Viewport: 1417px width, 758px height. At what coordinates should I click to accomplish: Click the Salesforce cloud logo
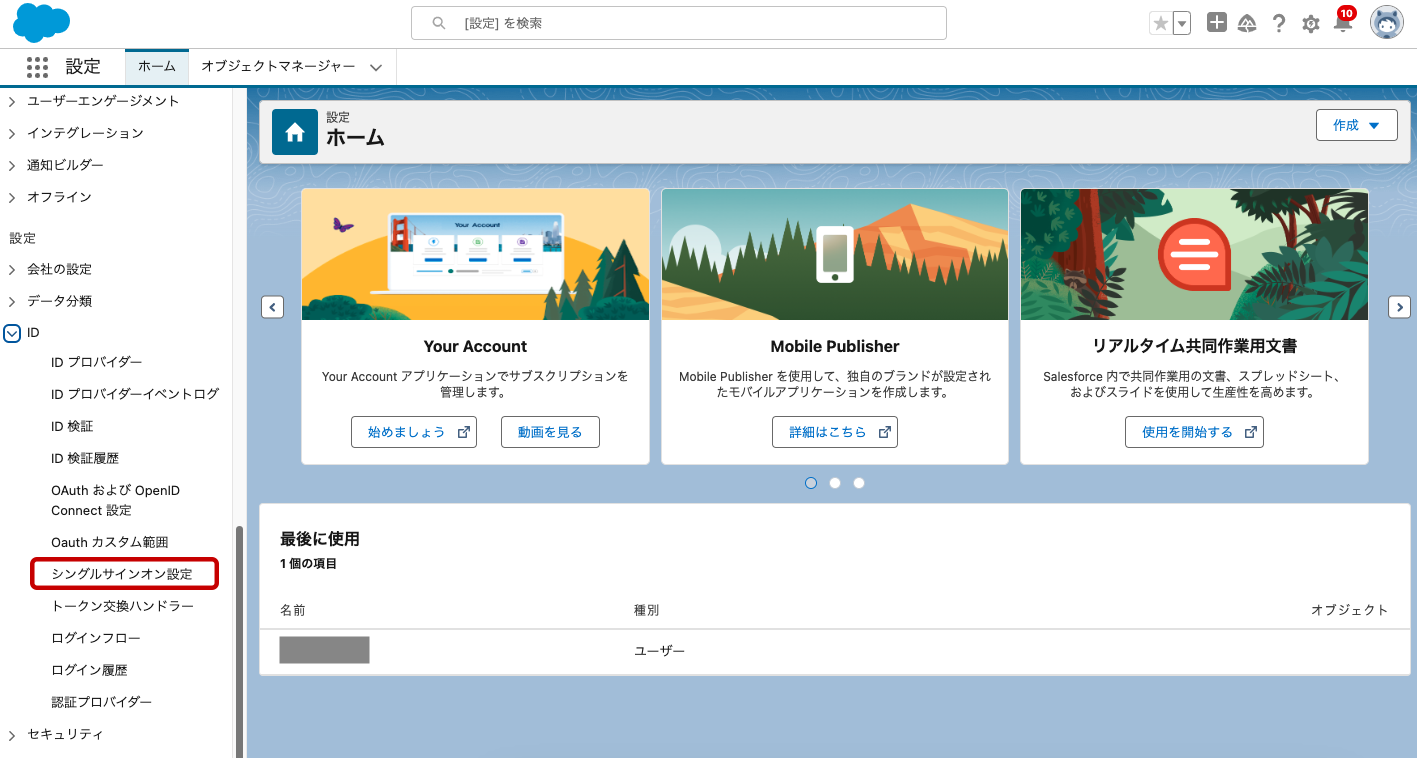pyautogui.click(x=41, y=23)
